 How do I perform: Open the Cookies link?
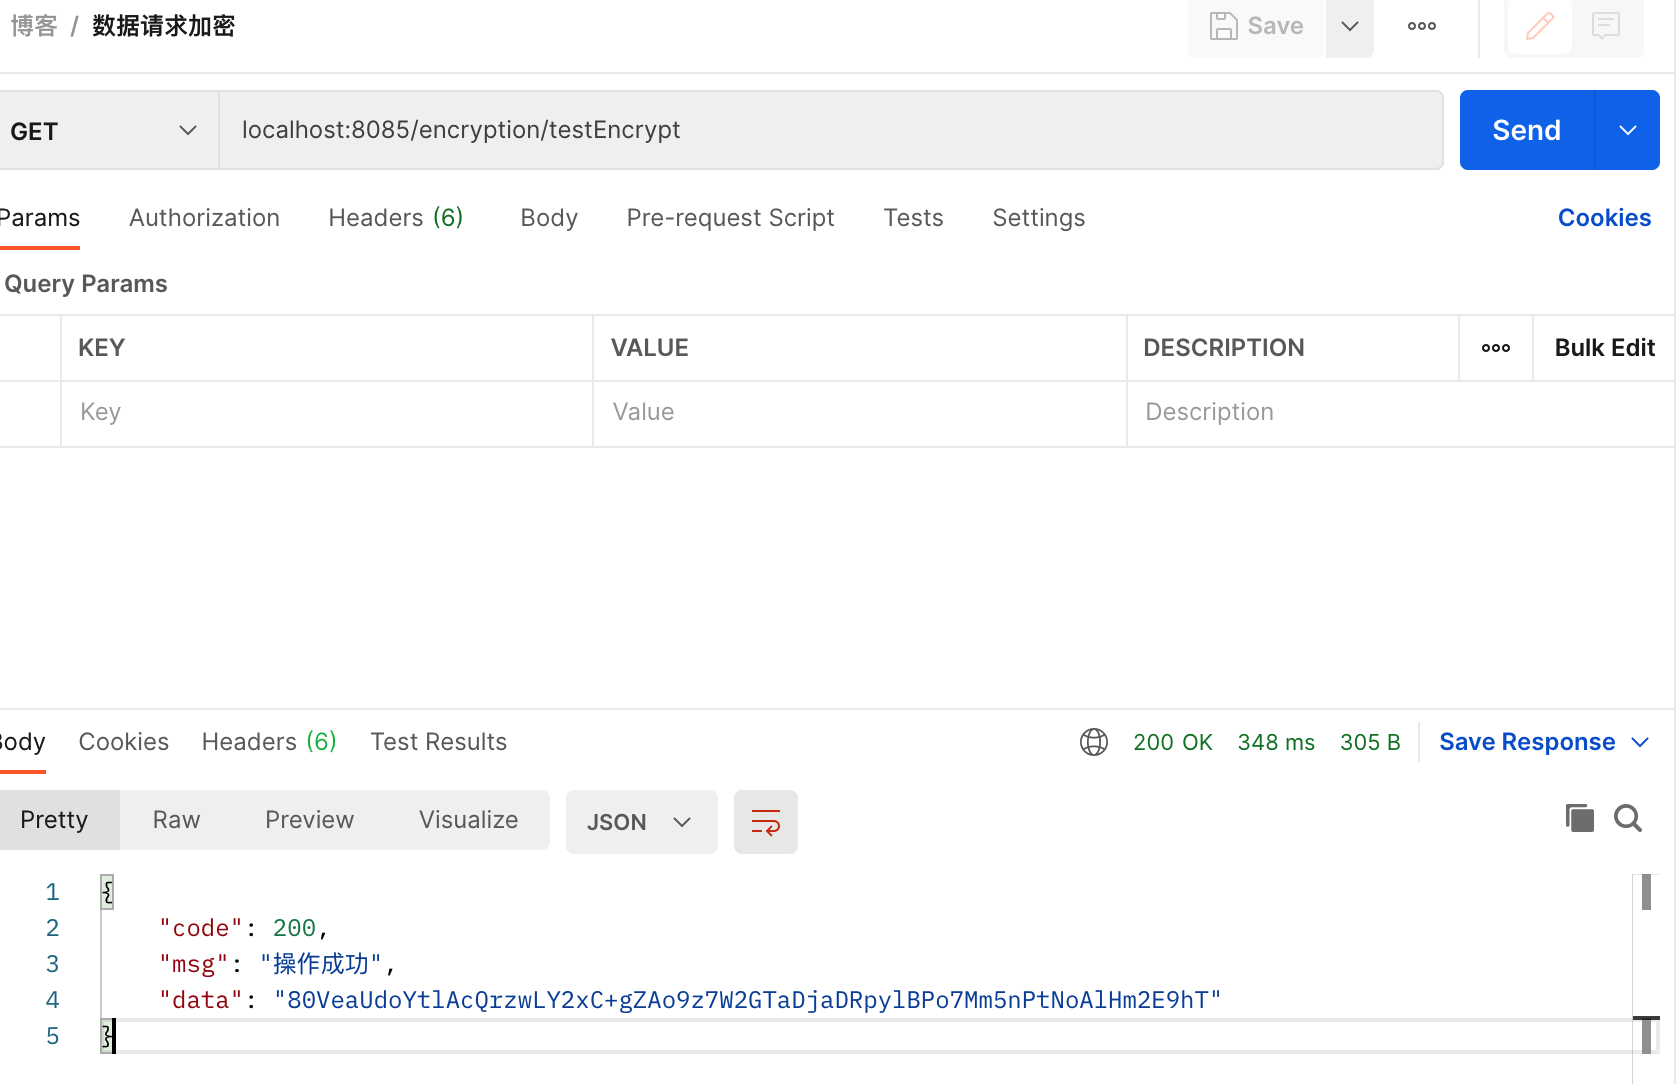coord(1603,218)
